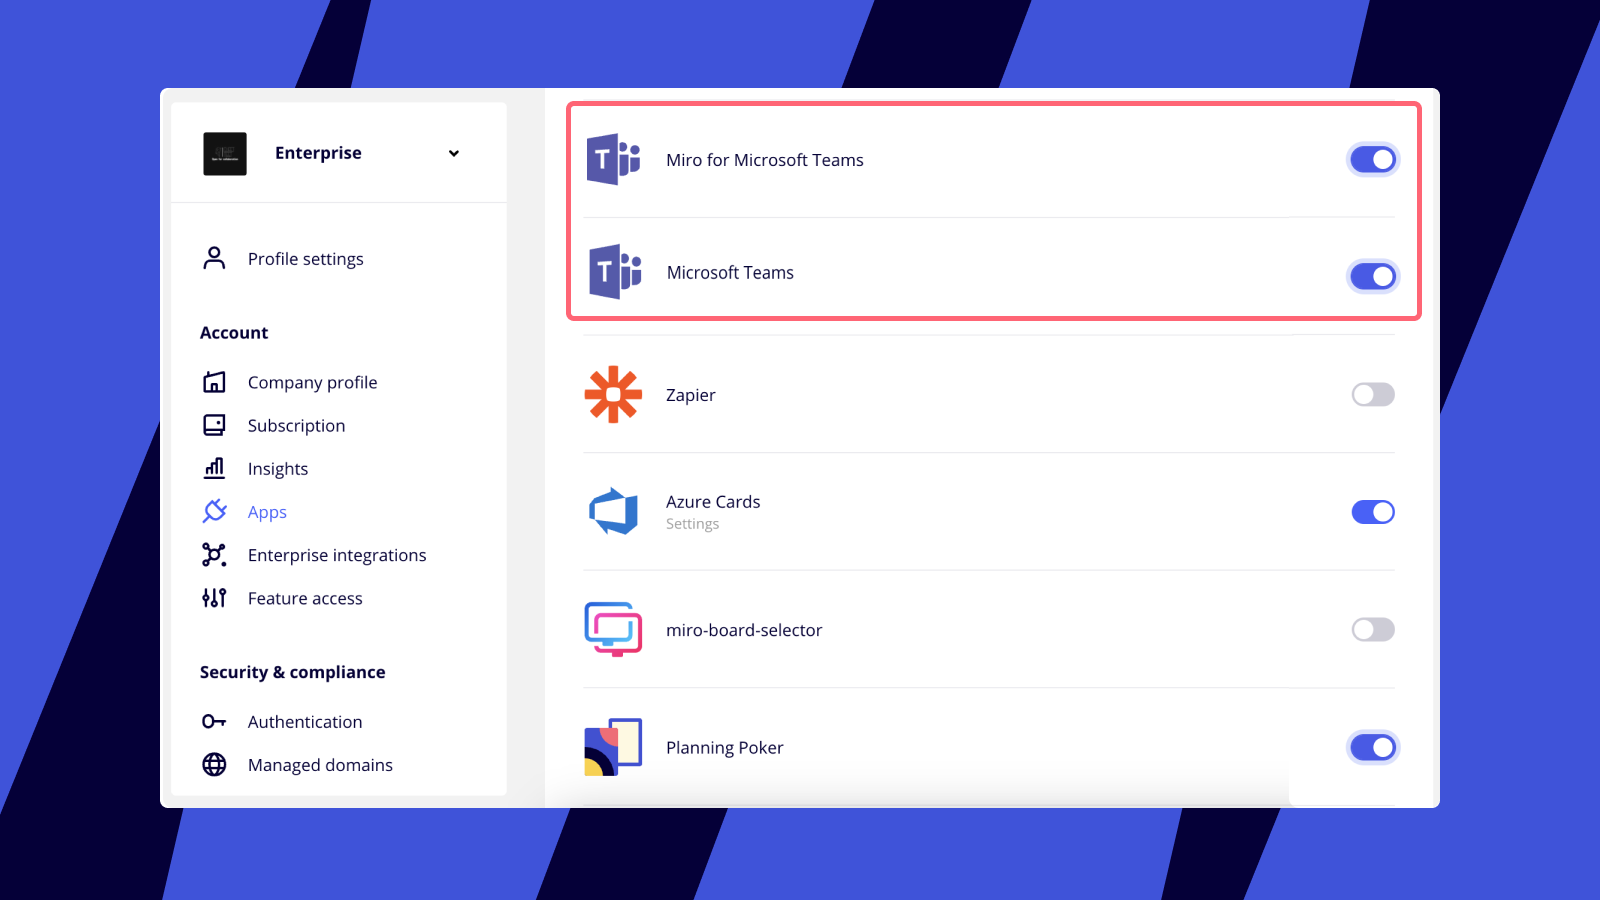Click the Authentication key icon
The width and height of the screenshot is (1600, 900).
coord(214,722)
